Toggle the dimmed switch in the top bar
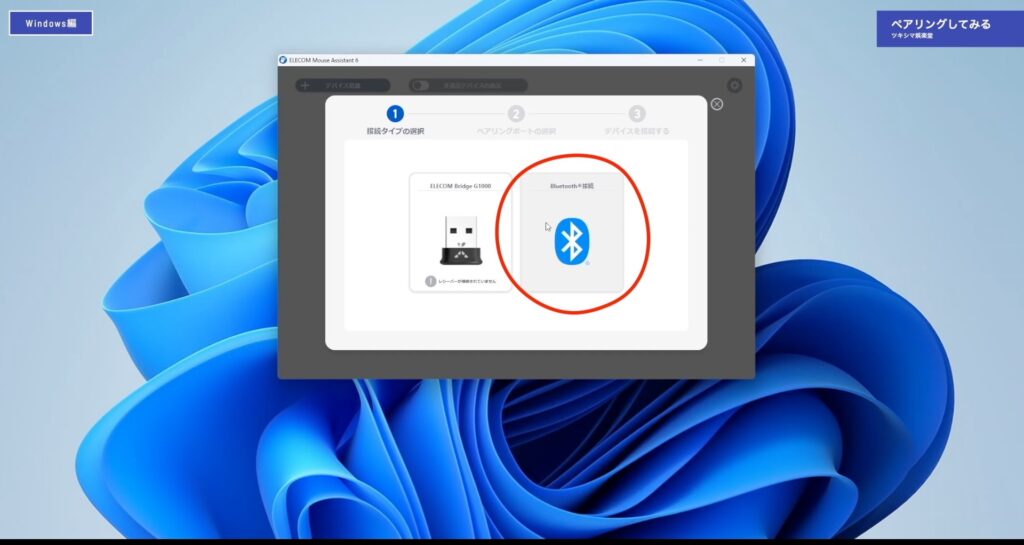Viewport: 1024px width, 545px height. 422,86
